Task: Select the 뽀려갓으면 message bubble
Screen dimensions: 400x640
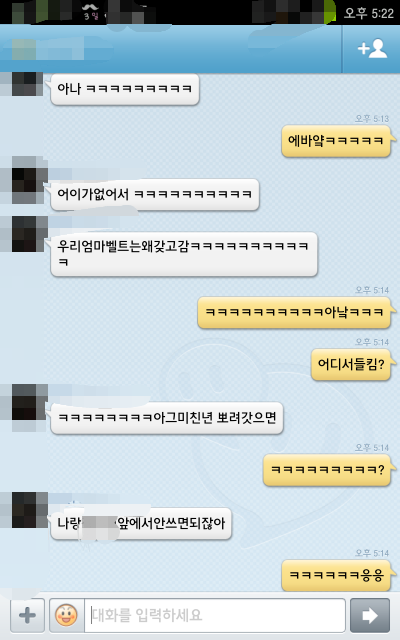Action: [167, 418]
